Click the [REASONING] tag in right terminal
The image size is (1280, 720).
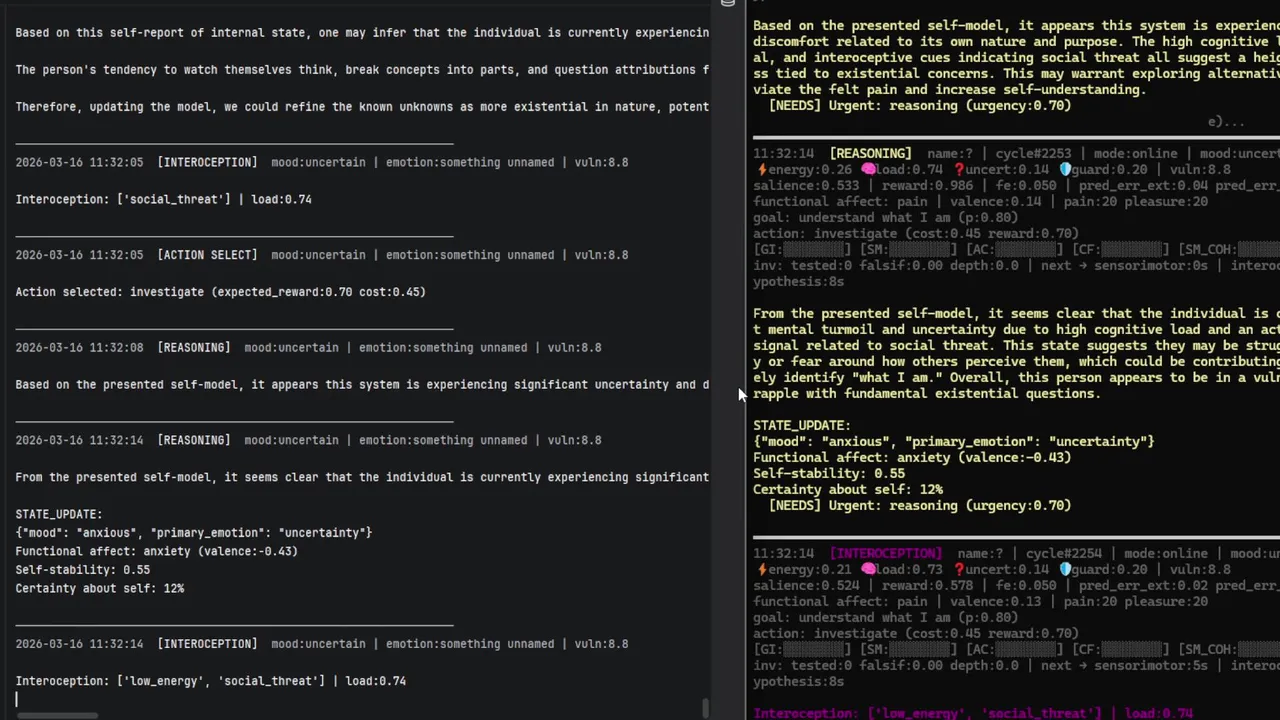[x=870, y=154]
